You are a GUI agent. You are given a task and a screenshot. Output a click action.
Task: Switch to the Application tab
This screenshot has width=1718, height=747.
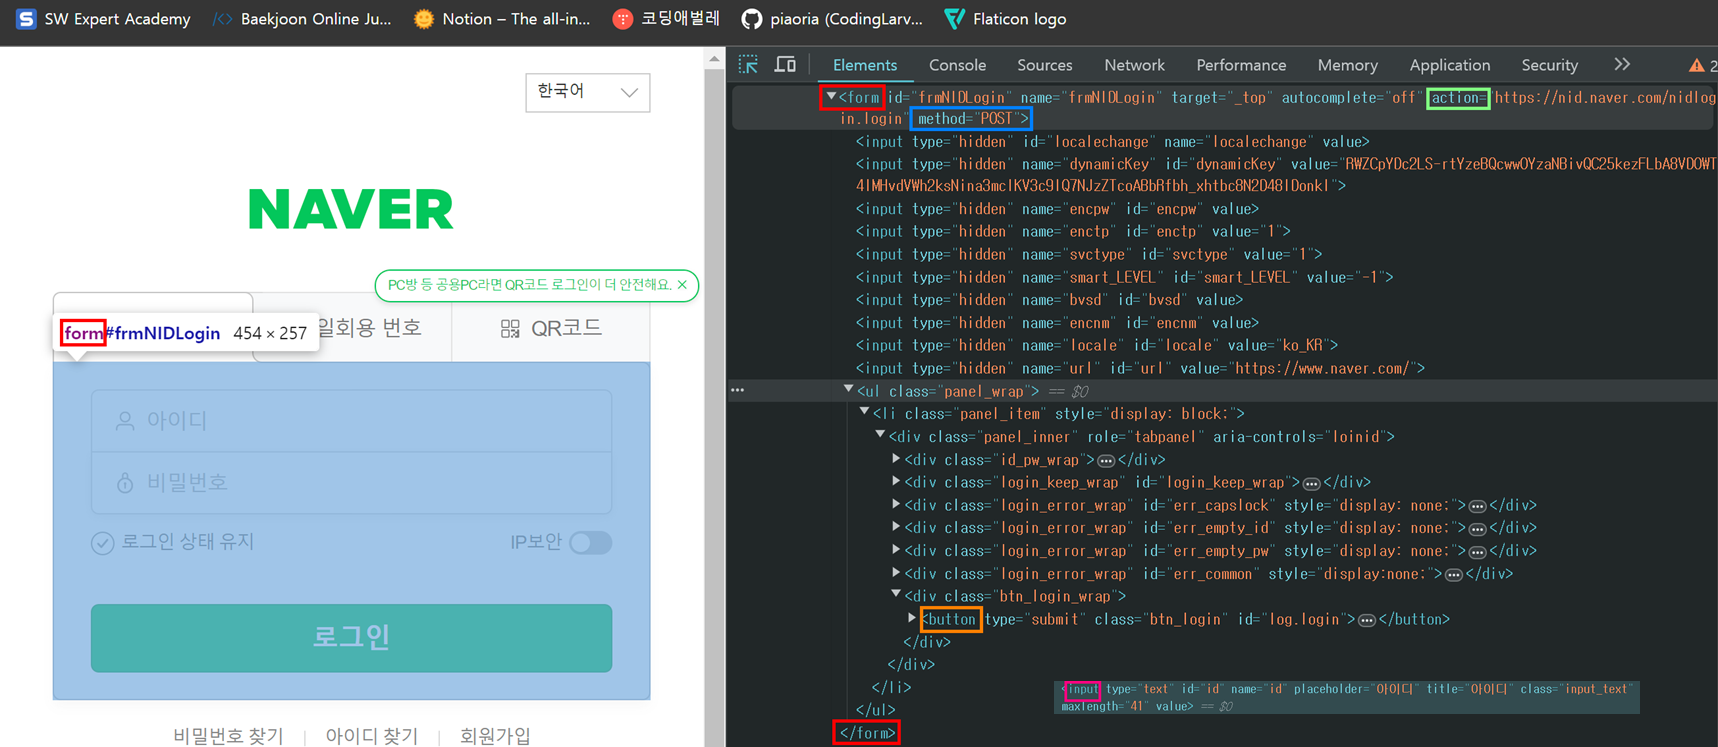click(x=1449, y=65)
